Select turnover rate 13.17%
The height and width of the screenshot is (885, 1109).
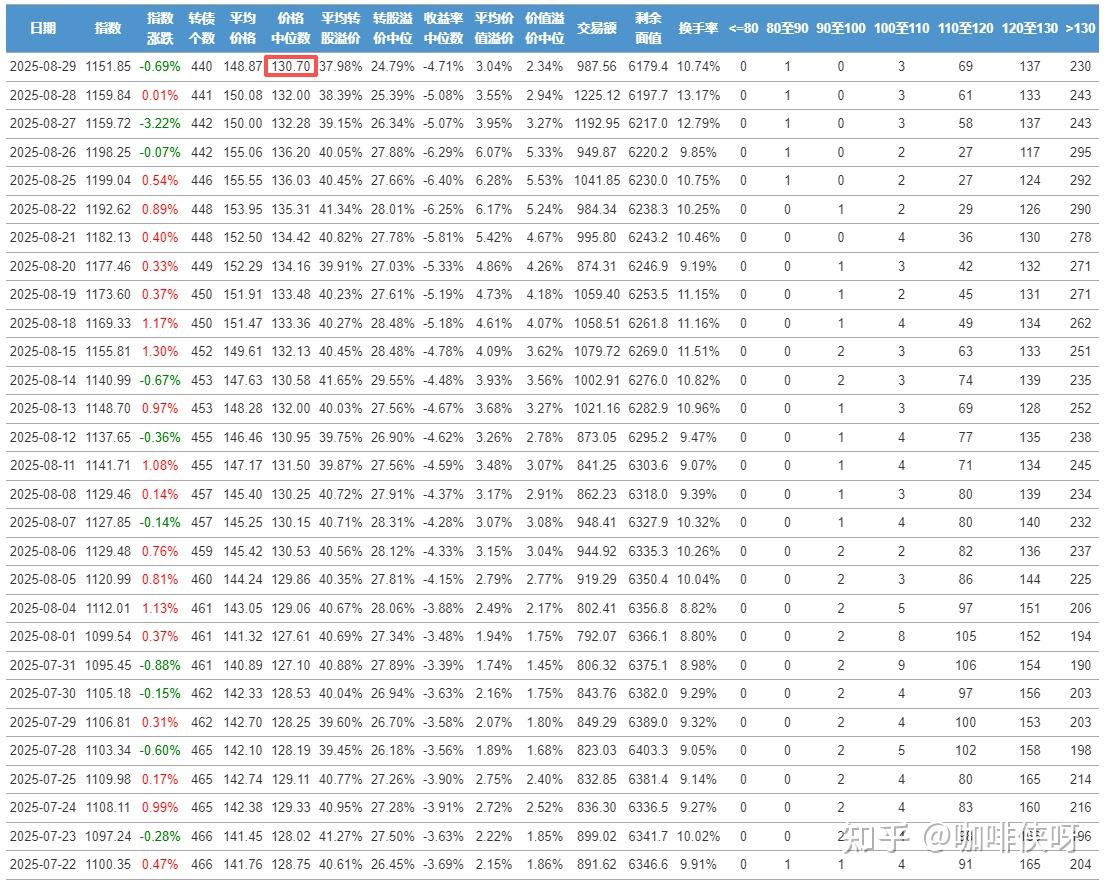pos(698,95)
